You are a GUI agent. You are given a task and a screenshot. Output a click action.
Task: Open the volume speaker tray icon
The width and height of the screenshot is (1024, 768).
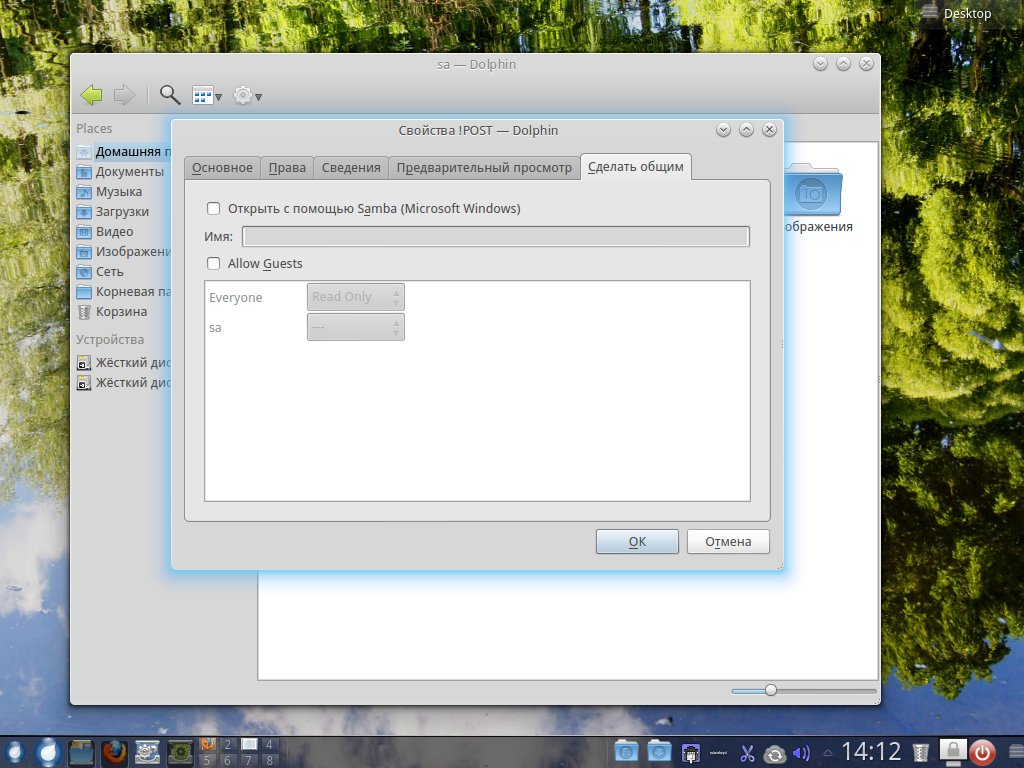tap(801, 754)
